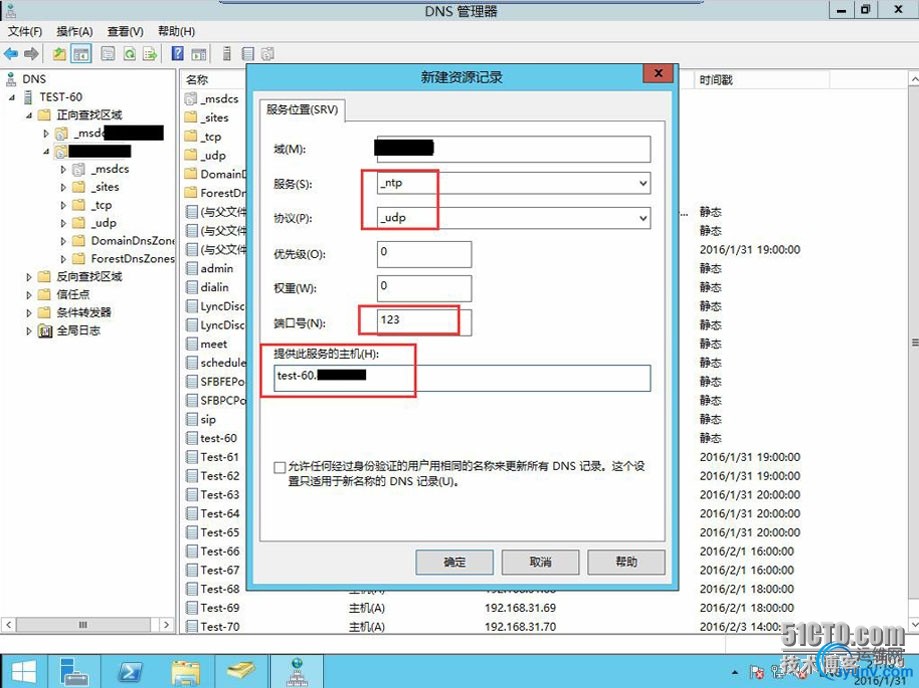Screen dimensions: 919x688
Task: Click the 确定 button
Action: (454, 562)
